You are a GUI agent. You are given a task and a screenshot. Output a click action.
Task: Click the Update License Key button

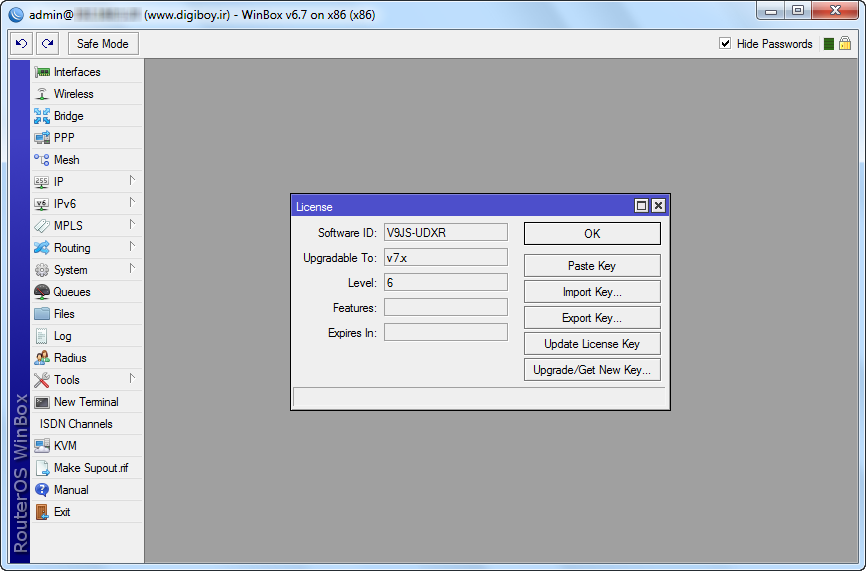click(x=592, y=343)
